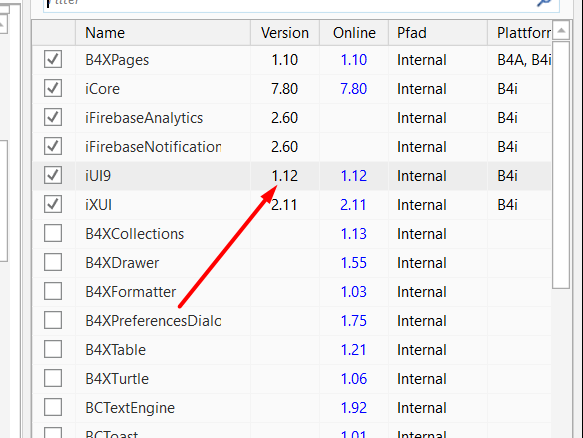This screenshot has width=583, height=438.
Task: Open online version link 1.75 for B4XPreferencesDialog
Action: pos(354,321)
